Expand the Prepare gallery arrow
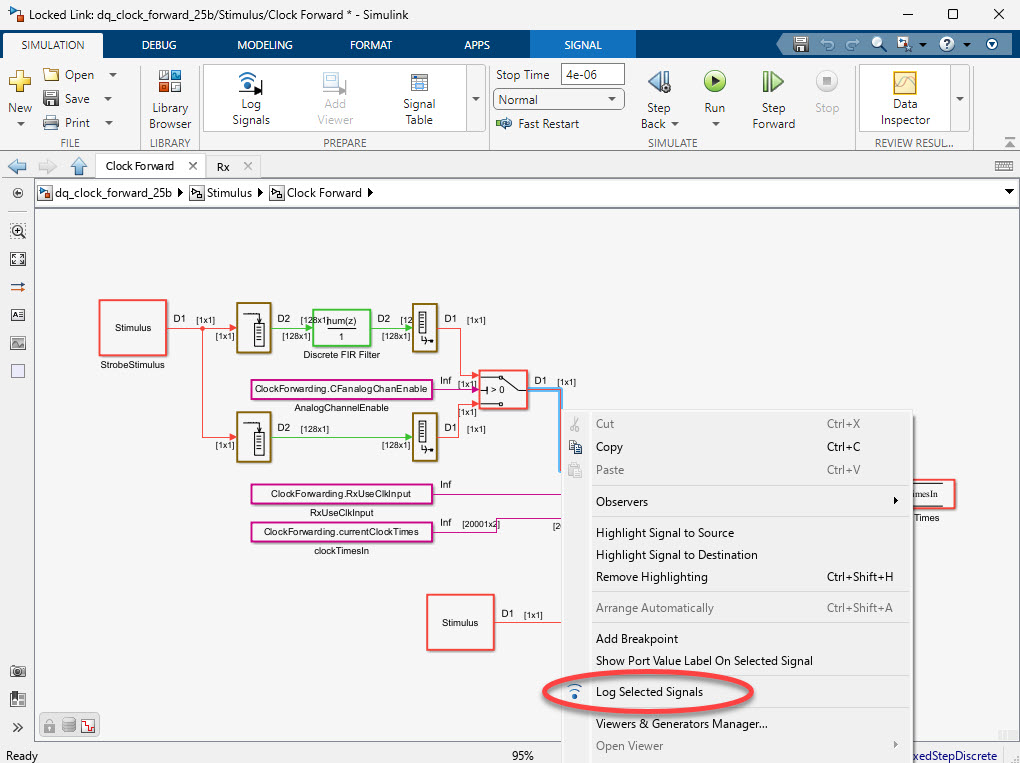The image size is (1020, 763). click(474, 99)
